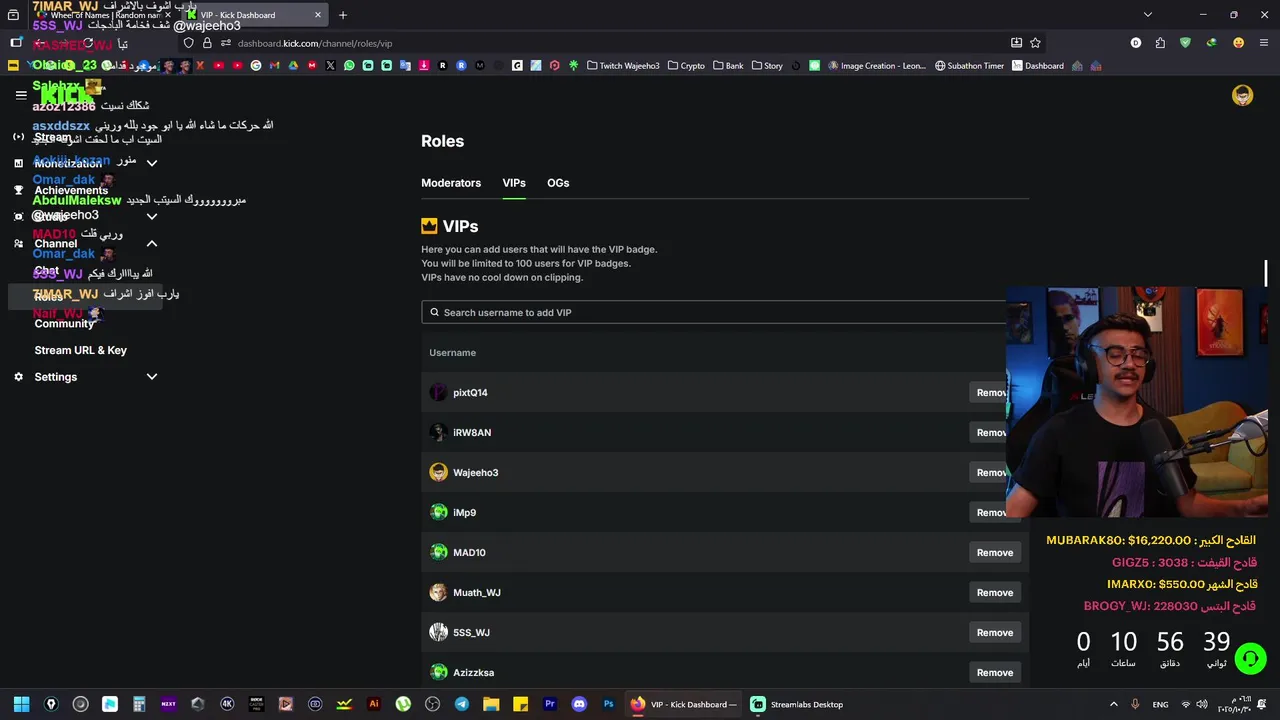The image size is (1280, 720).
Task: Open the Windows Start menu
Action: coord(21,704)
